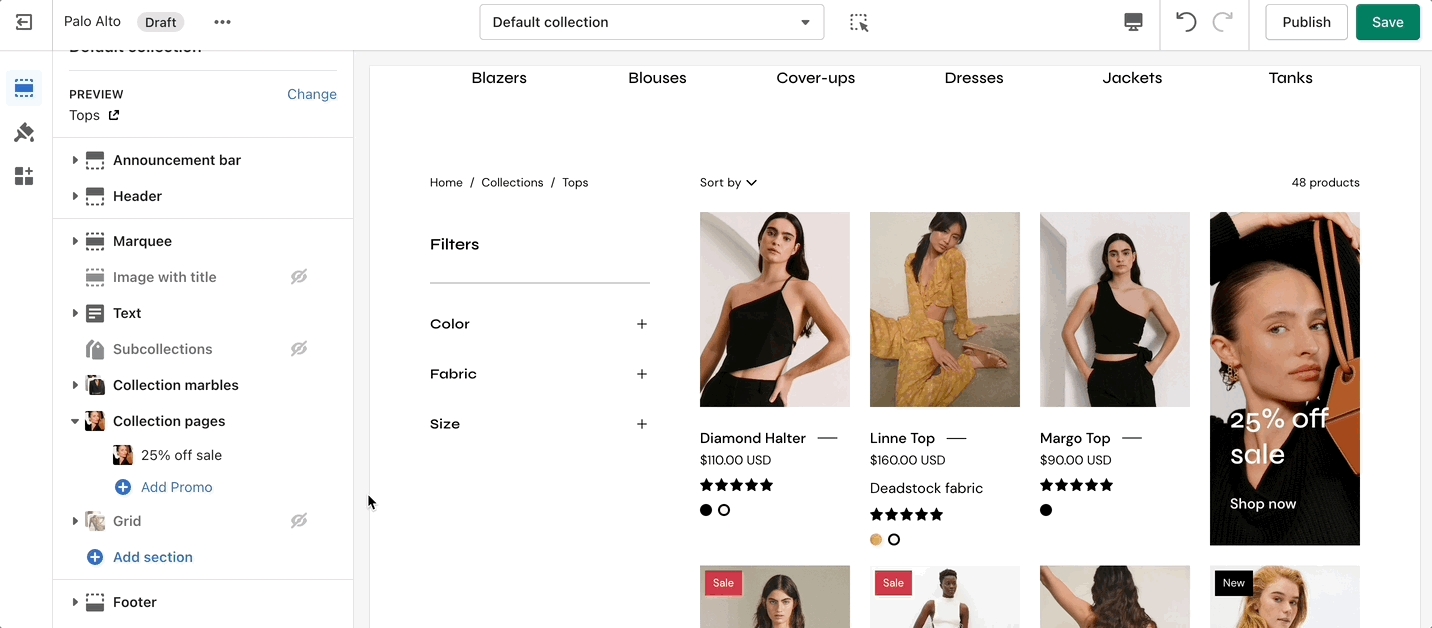This screenshot has width=1432, height=628.
Task: Toggle visibility of the Grid section
Action: click(298, 521)
